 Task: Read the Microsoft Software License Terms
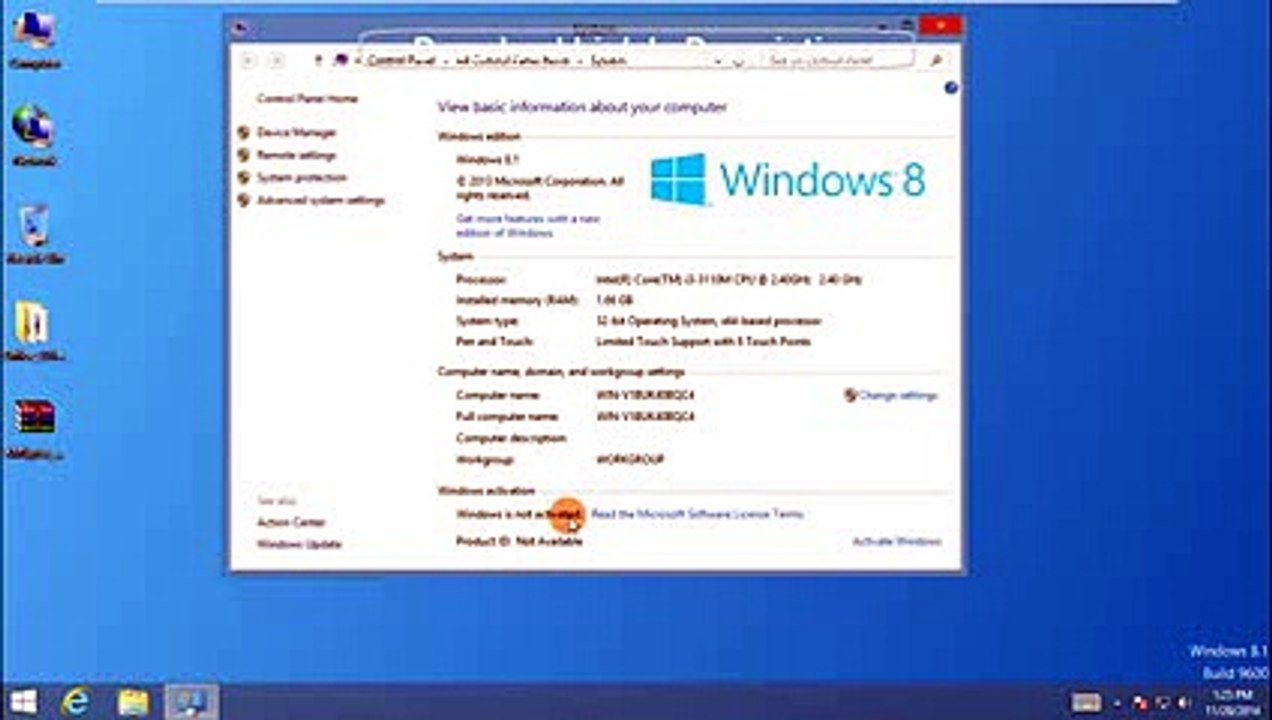697,514
